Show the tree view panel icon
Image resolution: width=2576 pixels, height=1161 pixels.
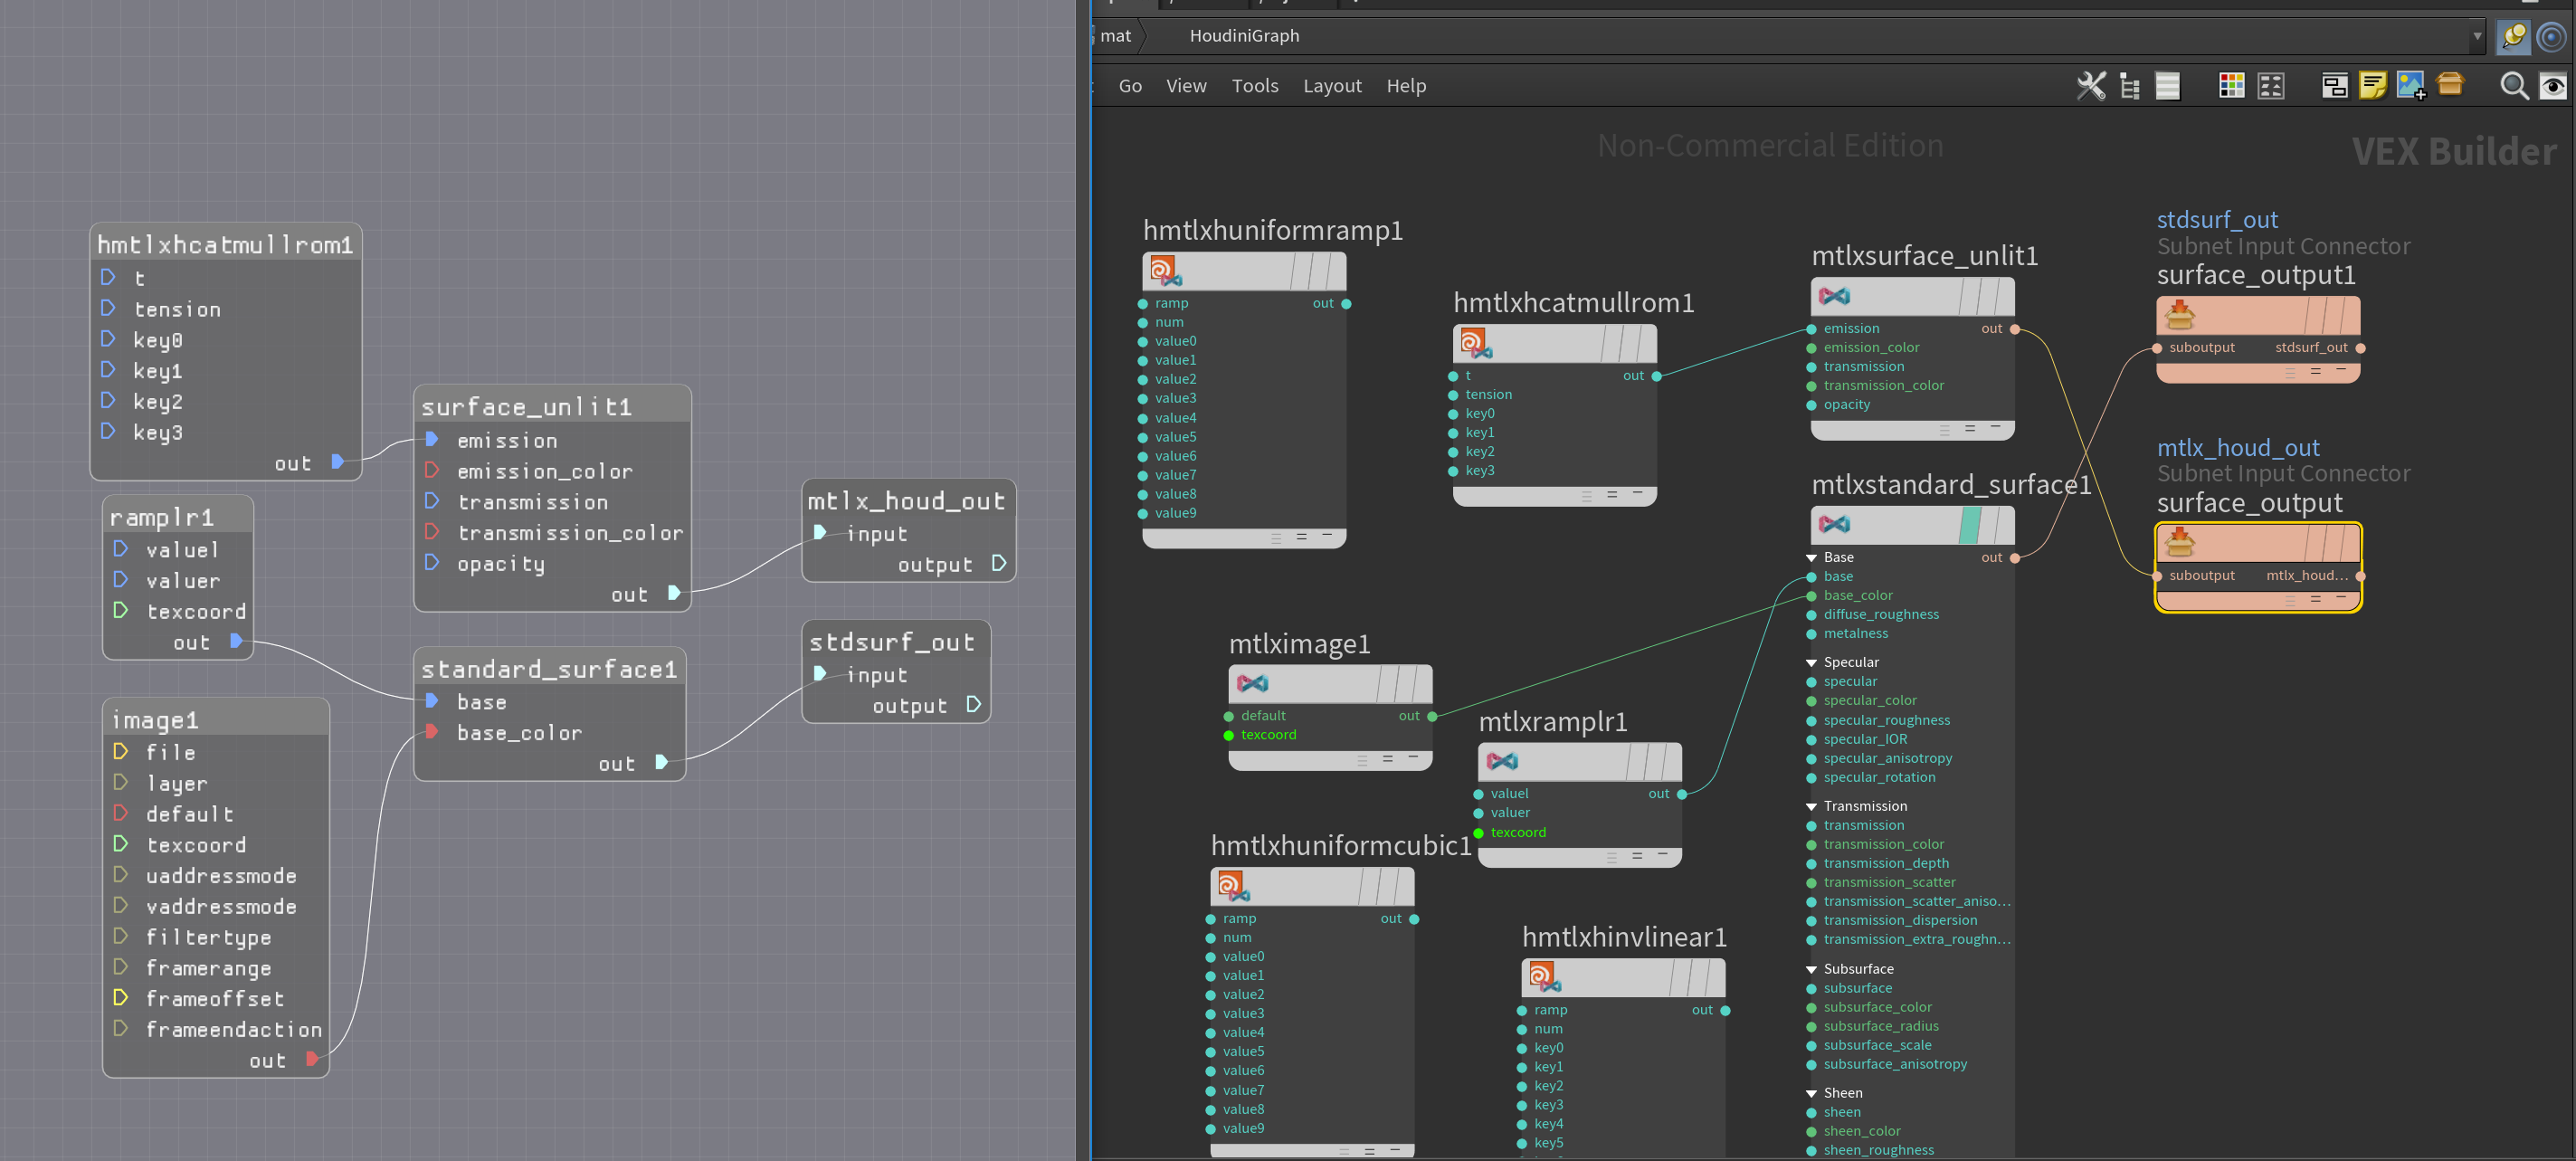point(2130,86)
